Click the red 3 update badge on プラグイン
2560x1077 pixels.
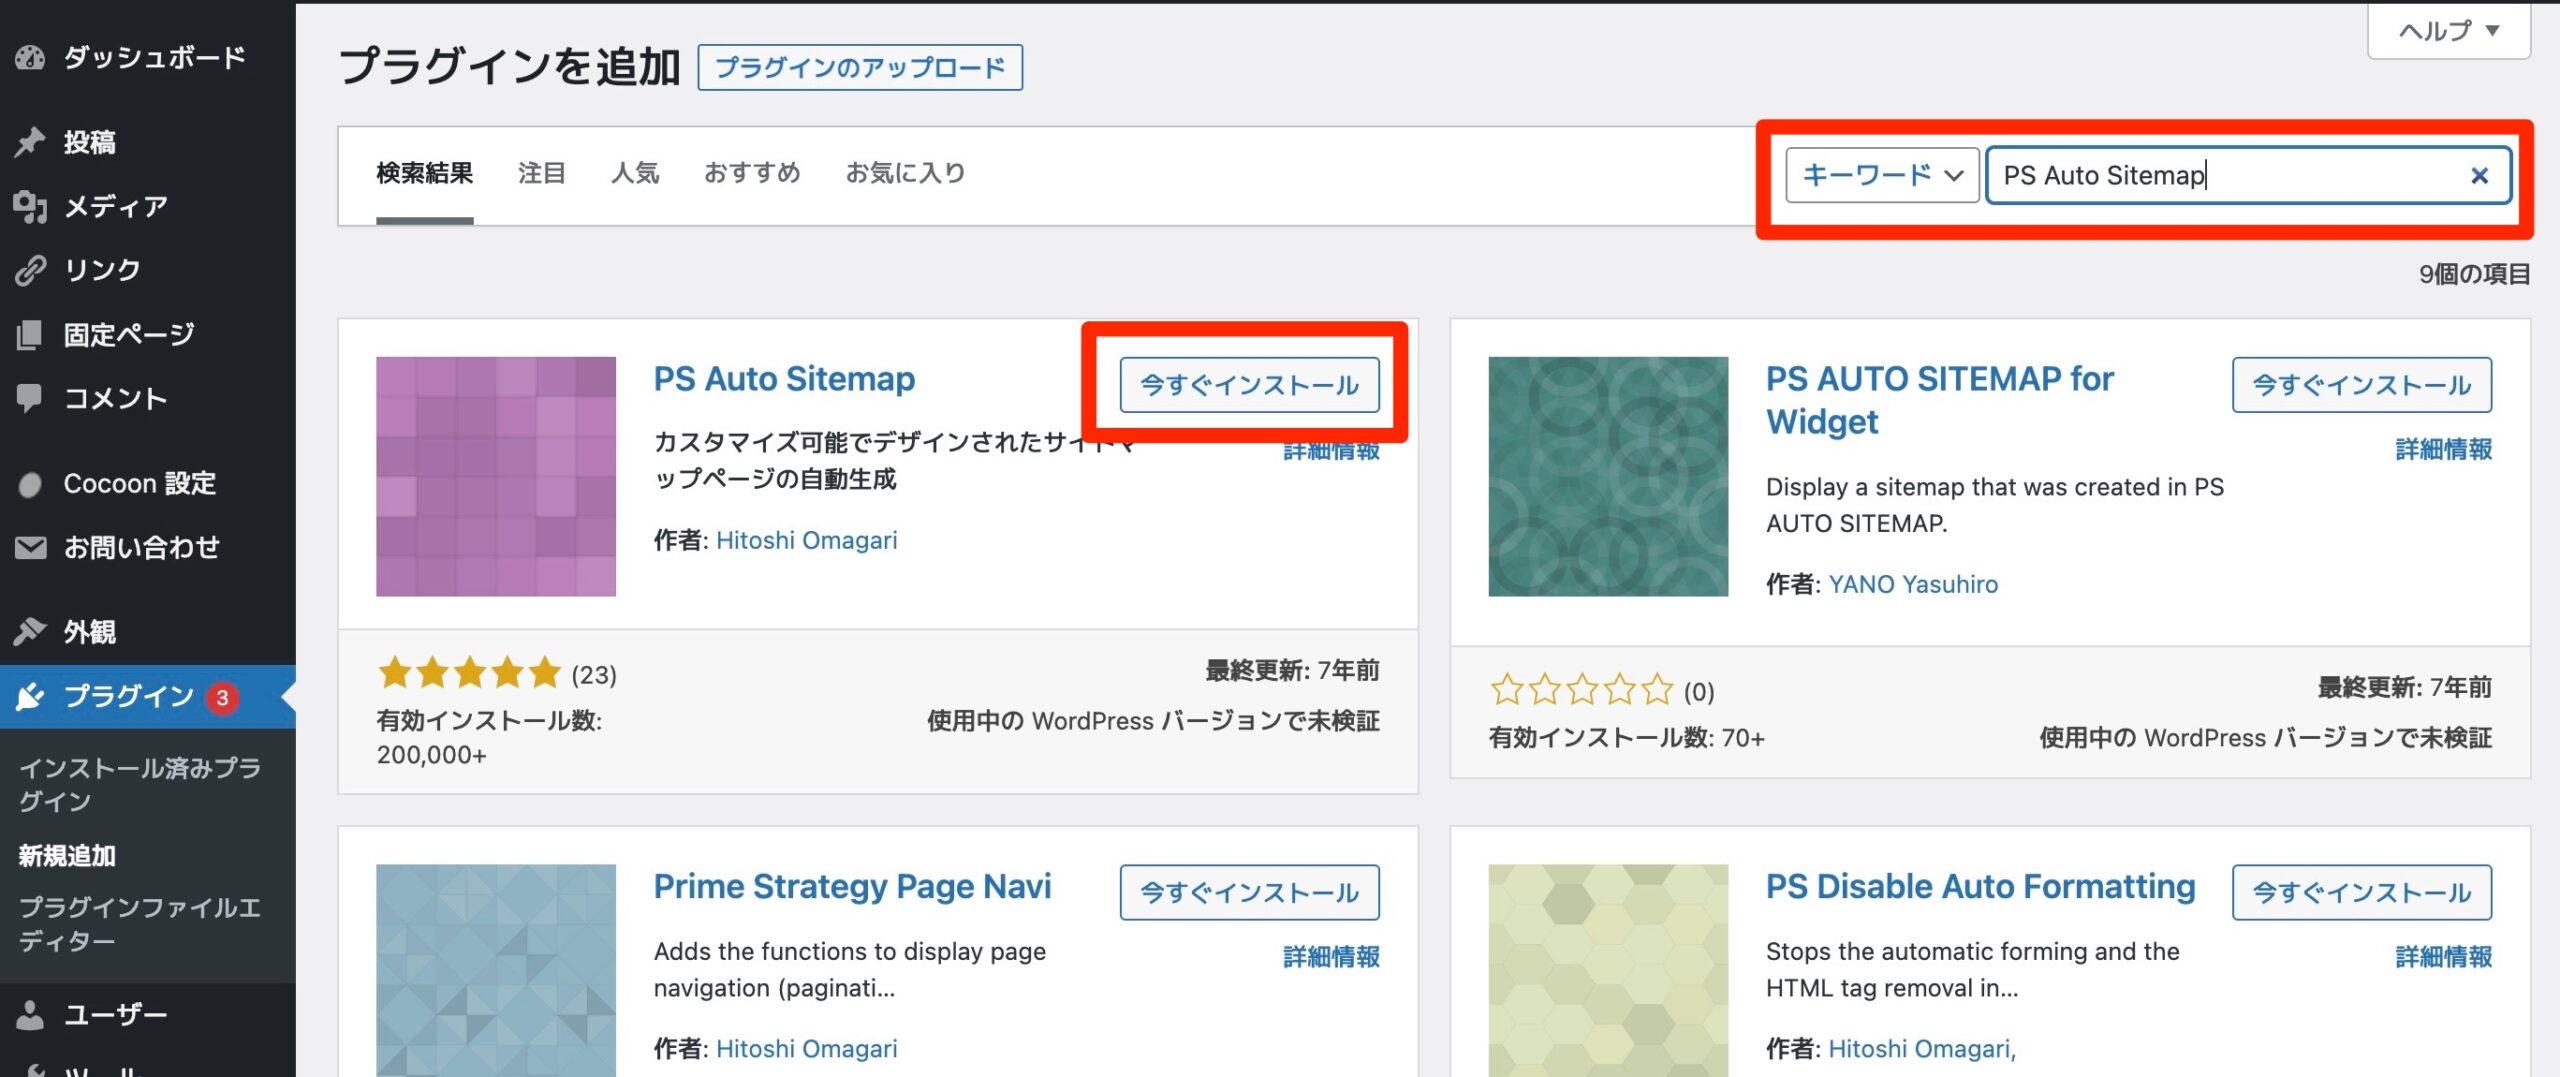pyautogui.click(x=222, y=697)
